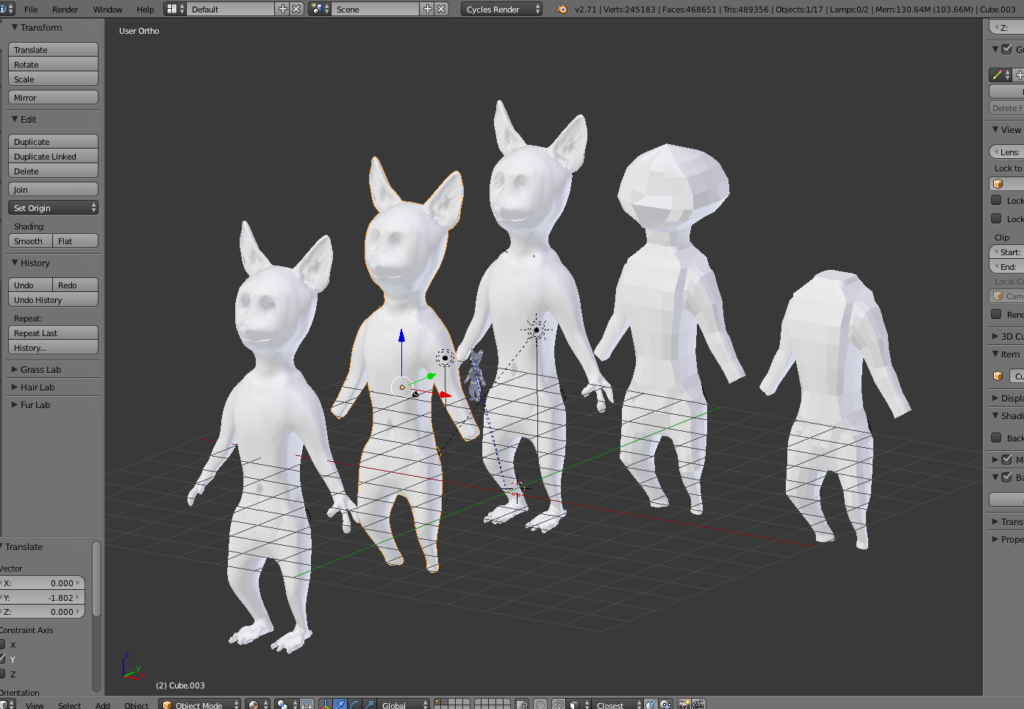Image resolution: width=1024 pixels, height=709 pixels.
Task: Select the scale manipulator icon
Action: pyautogui.click(x=369, y=704)
